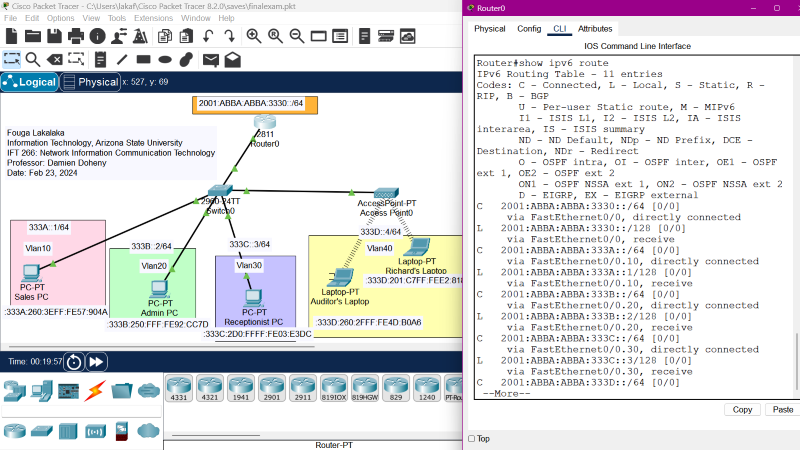Click the Paste clipboard icon in main toolbar

pos(186,36)
